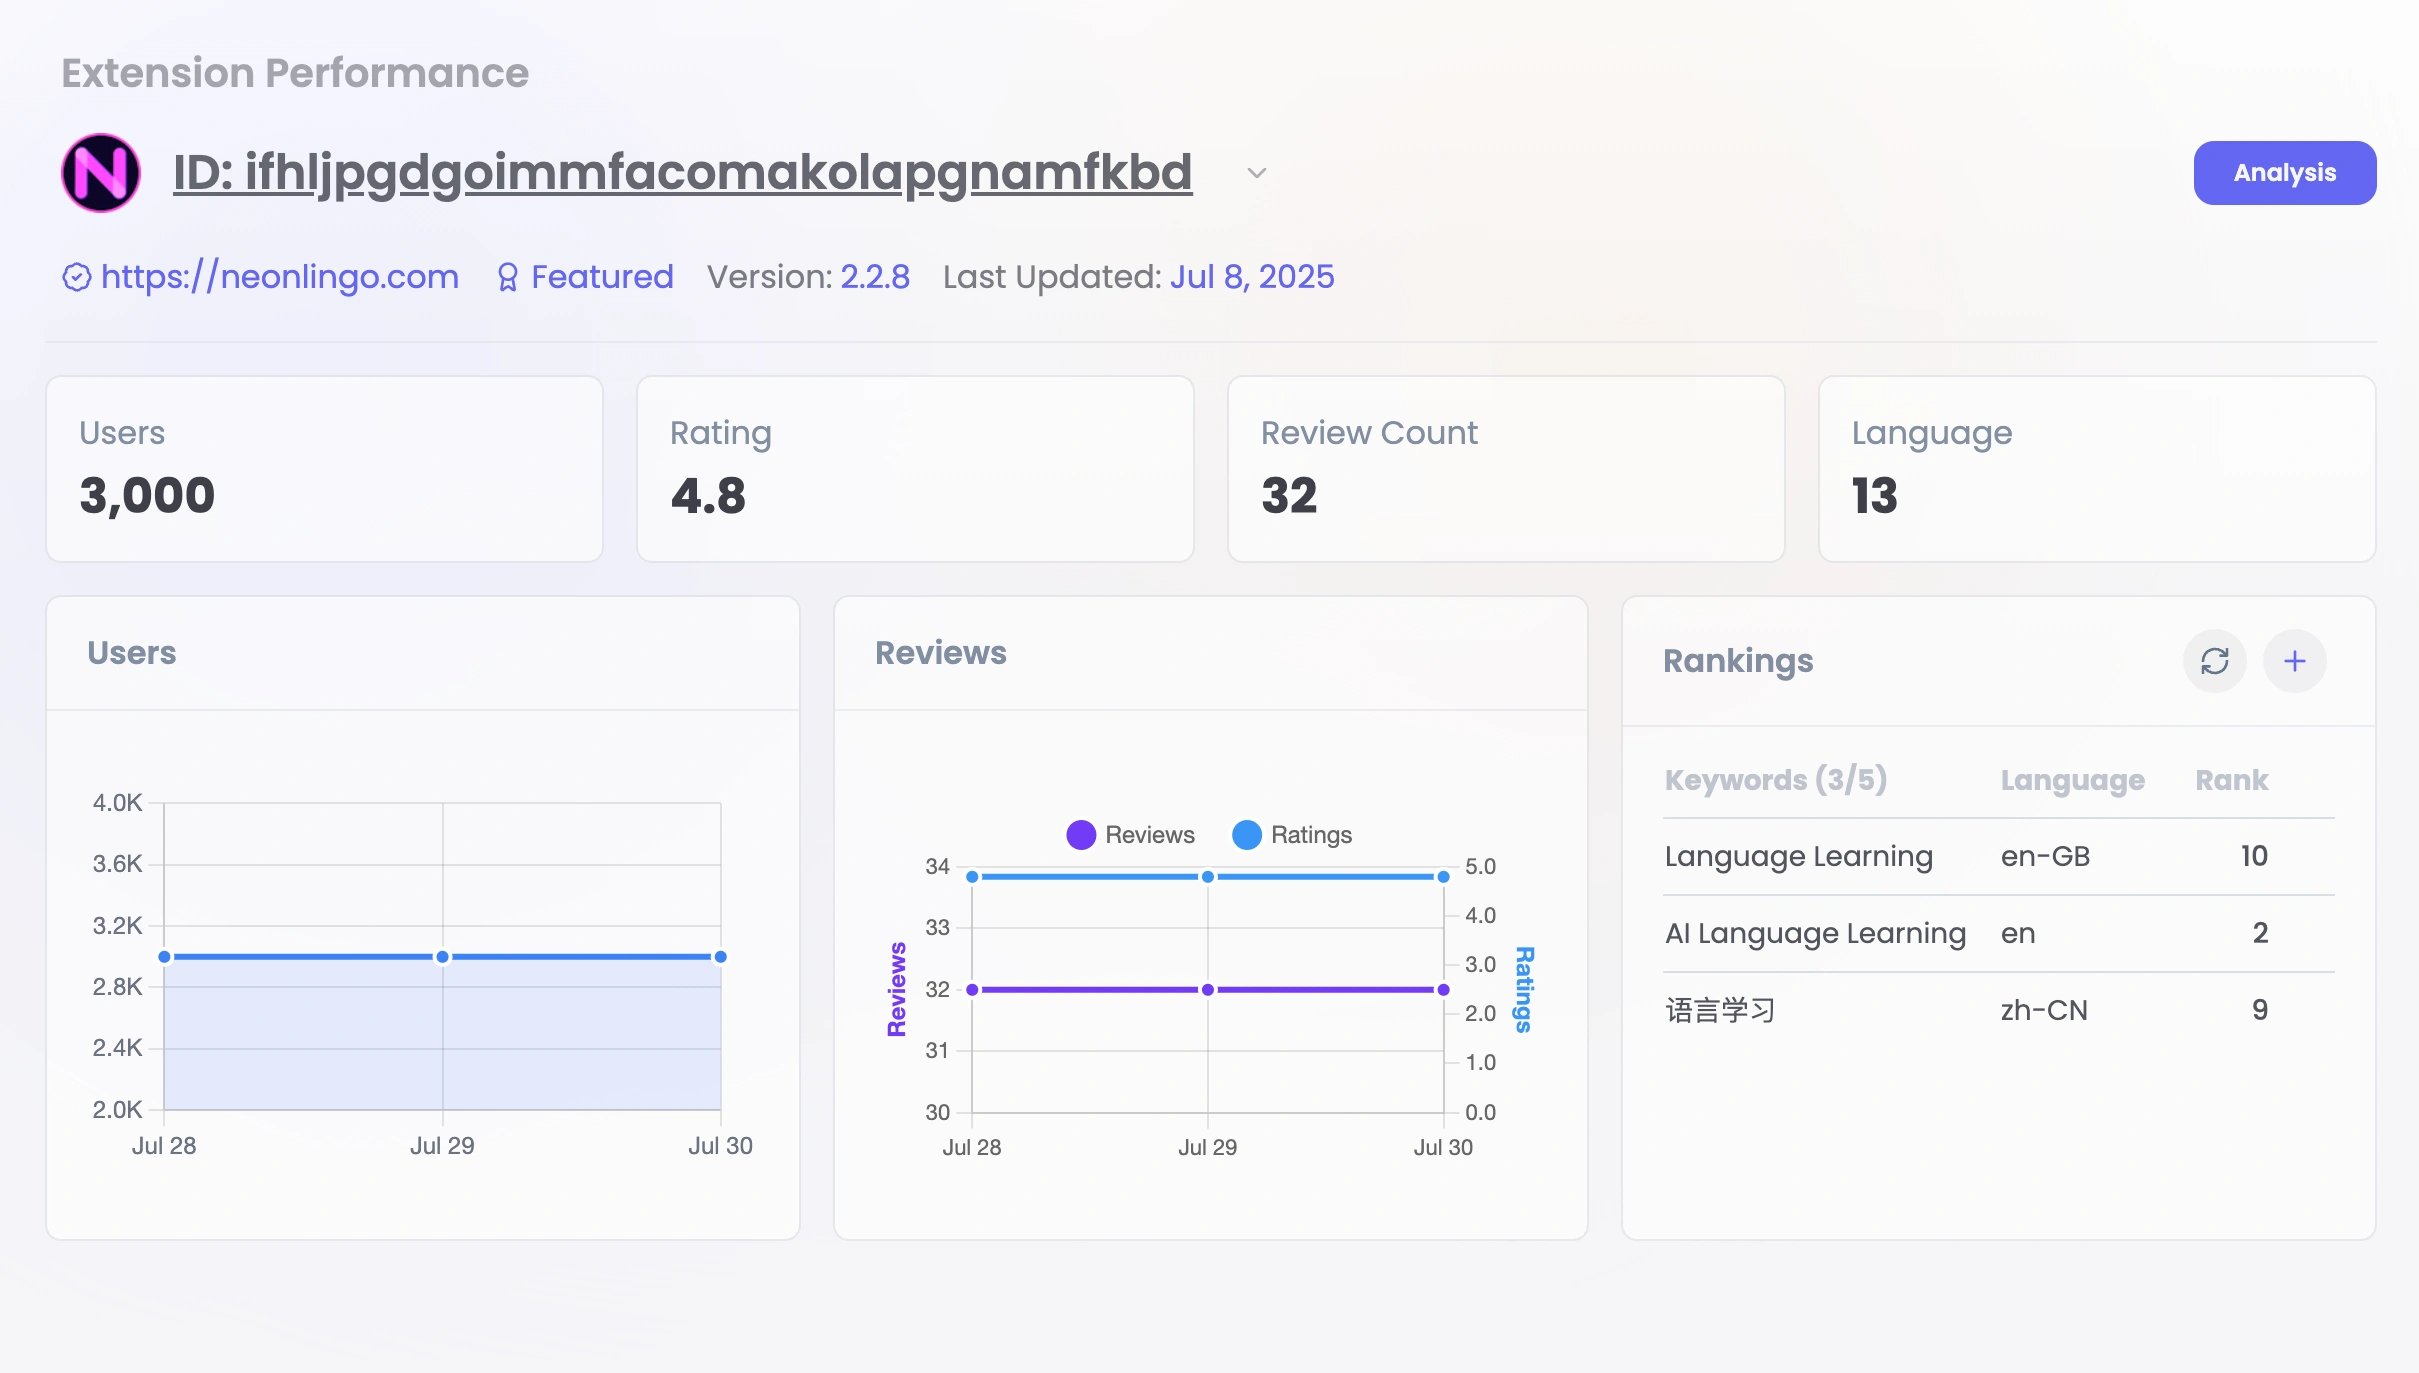Toggle the Ratings legend blue dot
The image size is (2419, 1373).
point(1246,835)
